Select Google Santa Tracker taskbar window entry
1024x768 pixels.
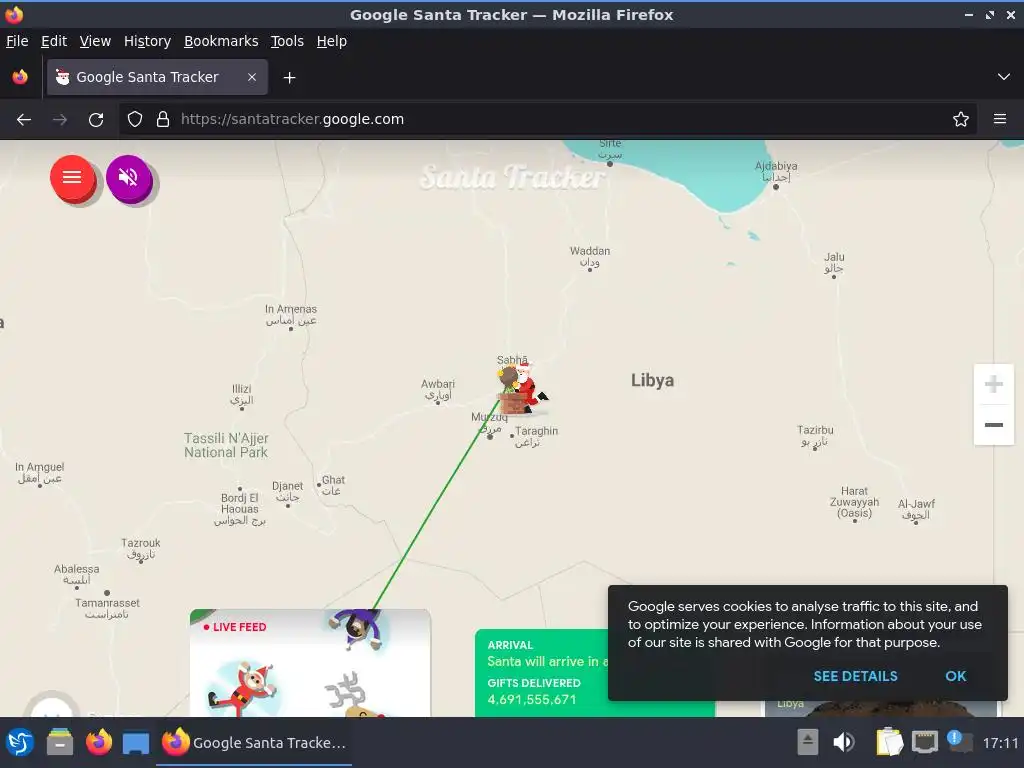coord(254,743)
